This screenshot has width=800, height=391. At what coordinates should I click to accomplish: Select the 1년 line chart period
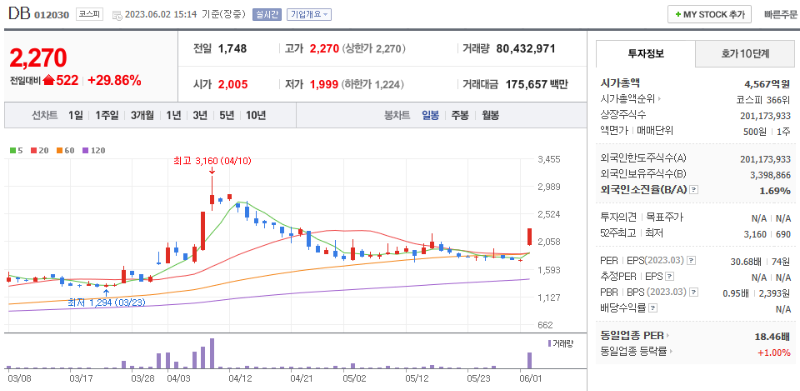tap(173, 115)
